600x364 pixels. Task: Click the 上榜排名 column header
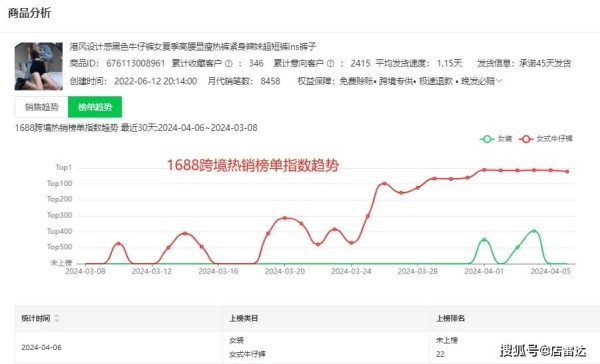pyautogui.click(x=450, y=318)
